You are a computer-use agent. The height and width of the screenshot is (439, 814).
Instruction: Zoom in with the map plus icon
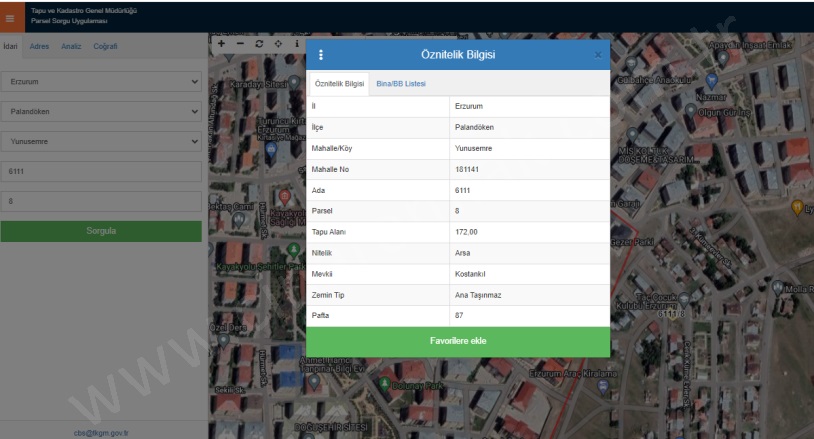(222, 45)
